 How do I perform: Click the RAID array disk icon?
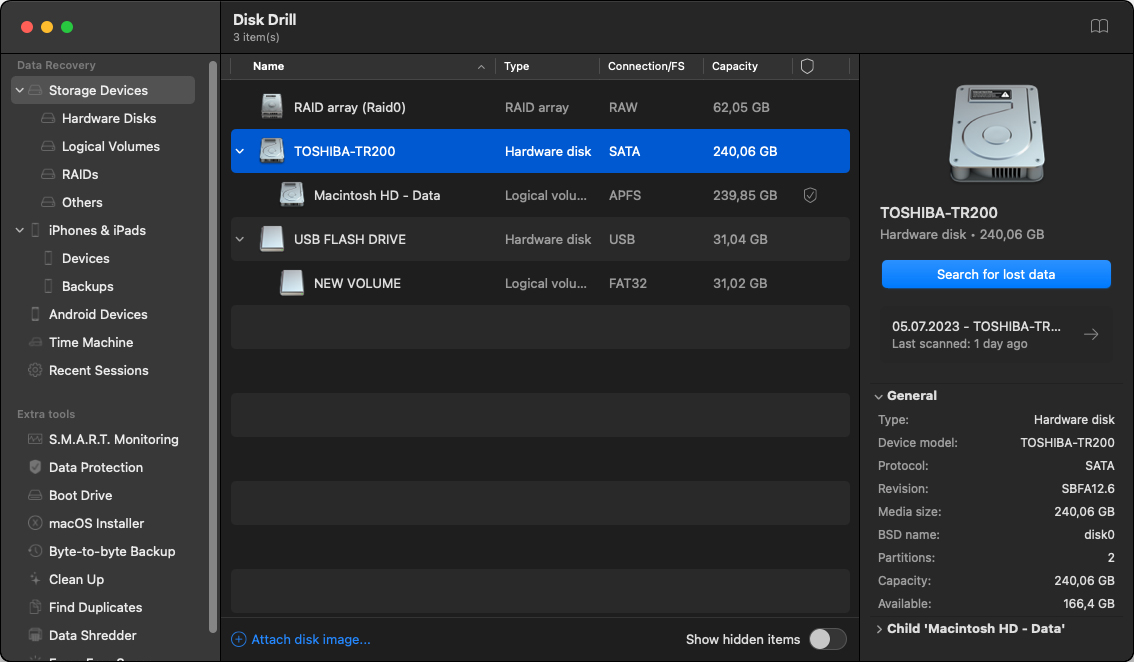272,107
